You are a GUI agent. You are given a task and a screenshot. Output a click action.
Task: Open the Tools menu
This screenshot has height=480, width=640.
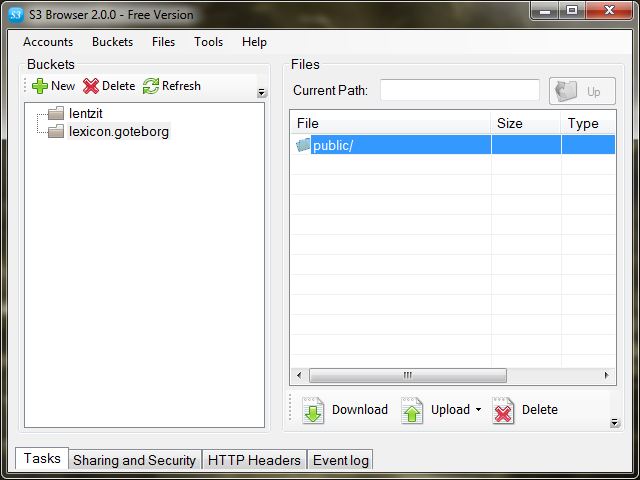click(x=209, y=42)
